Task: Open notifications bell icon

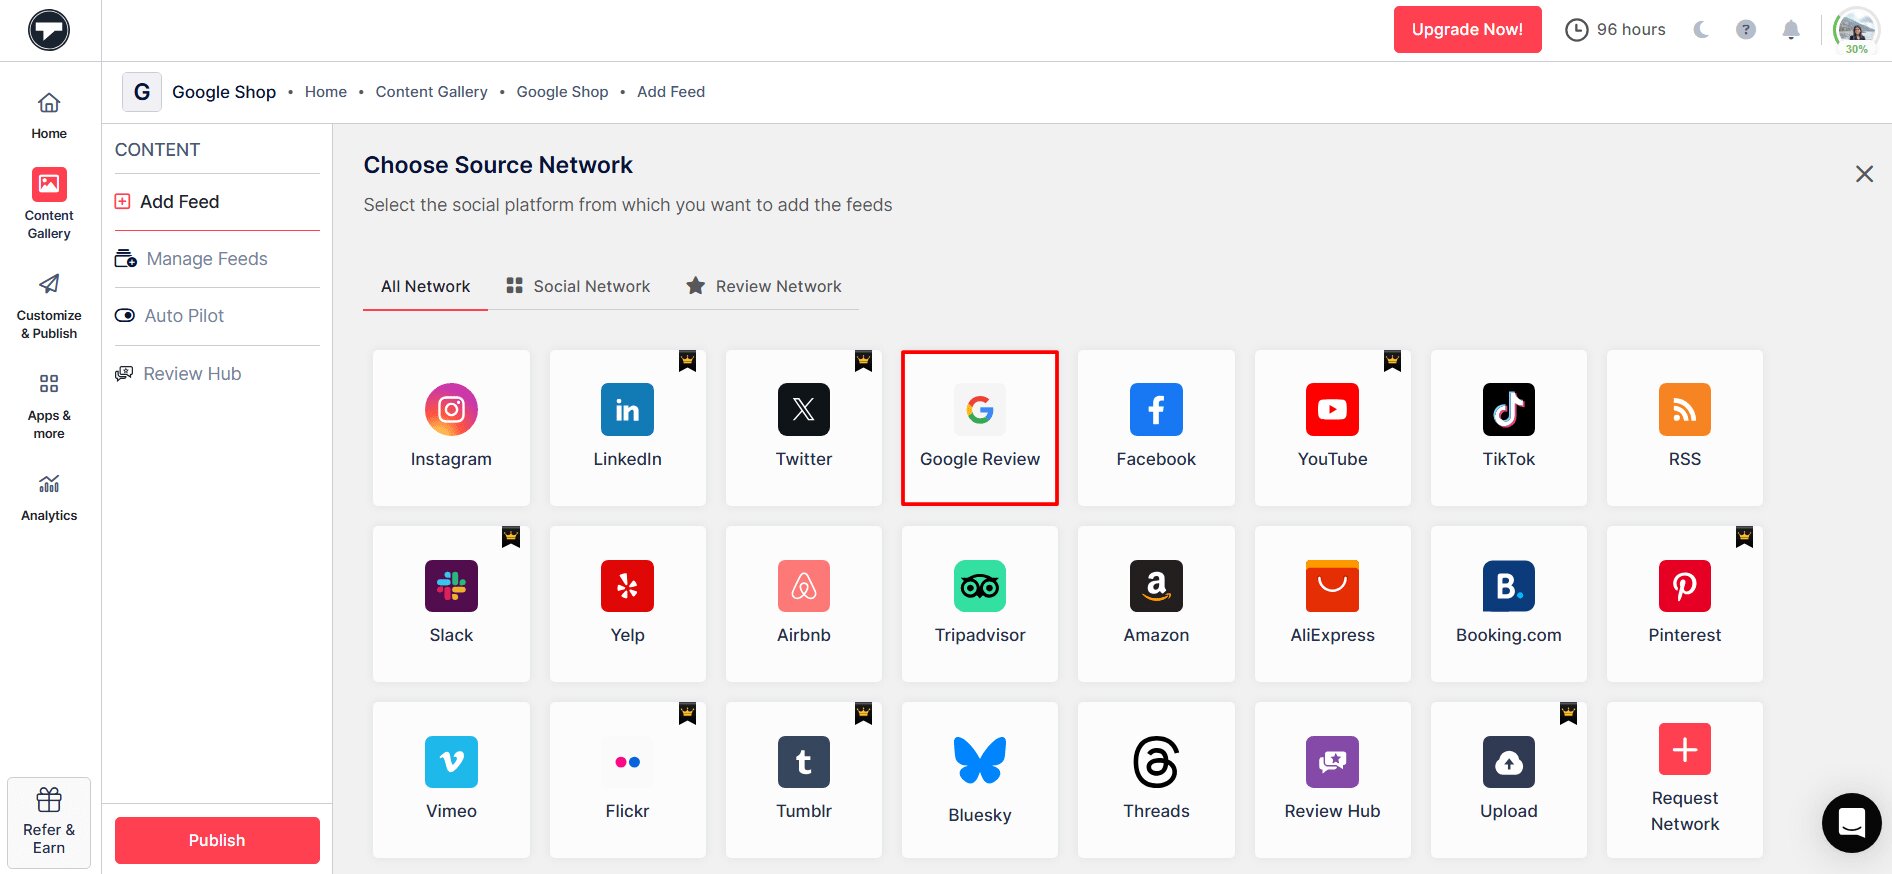Action: [x=1791, y=30]
